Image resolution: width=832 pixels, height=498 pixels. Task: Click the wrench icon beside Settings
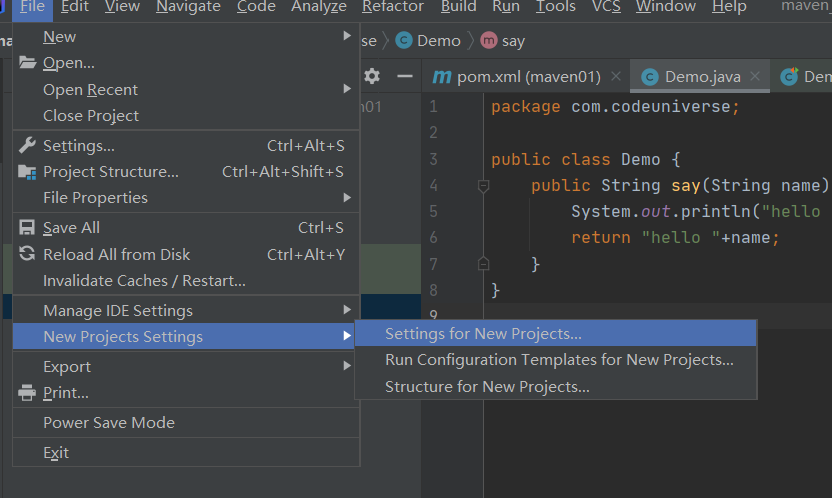[x=27, y=146]
